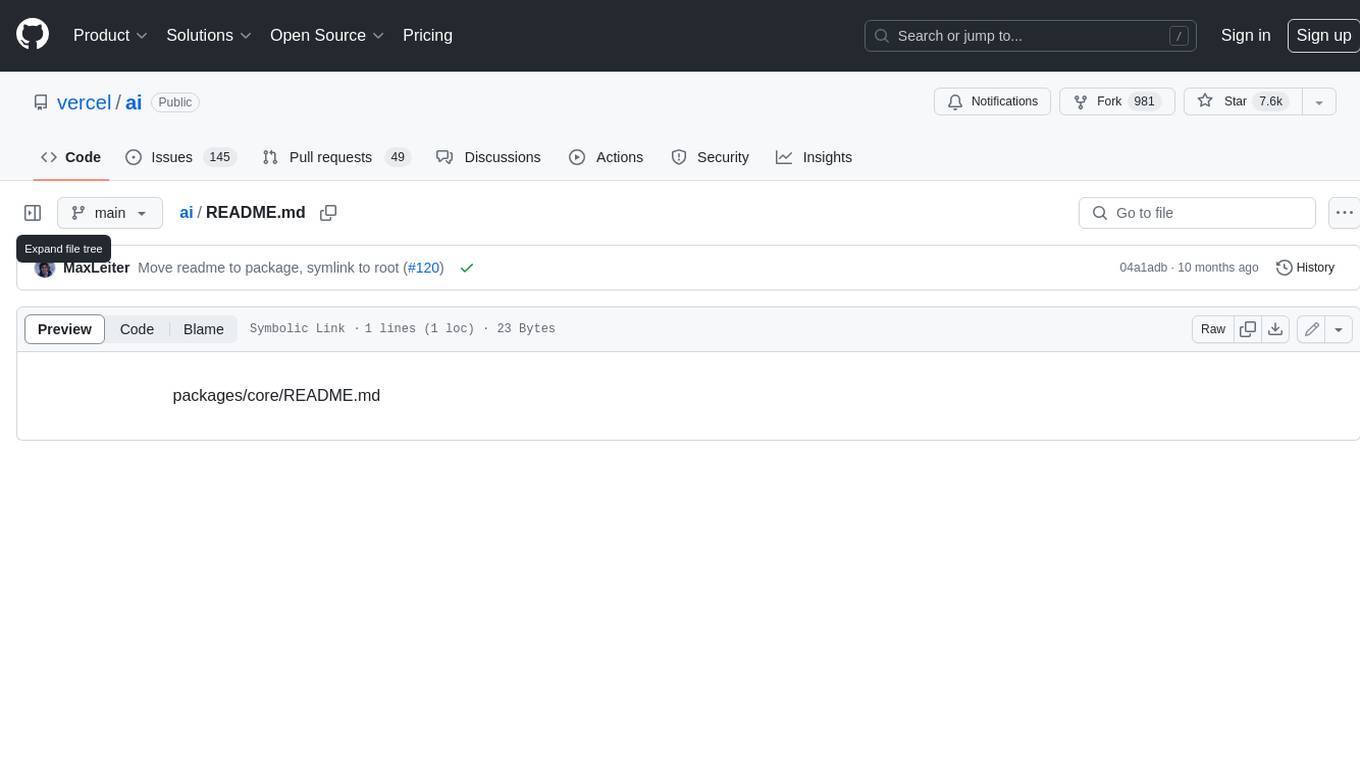The width and height of the screenshot is (1360, 764).
Task: Focus the Go to file search box
Action: pos(1197,213)
